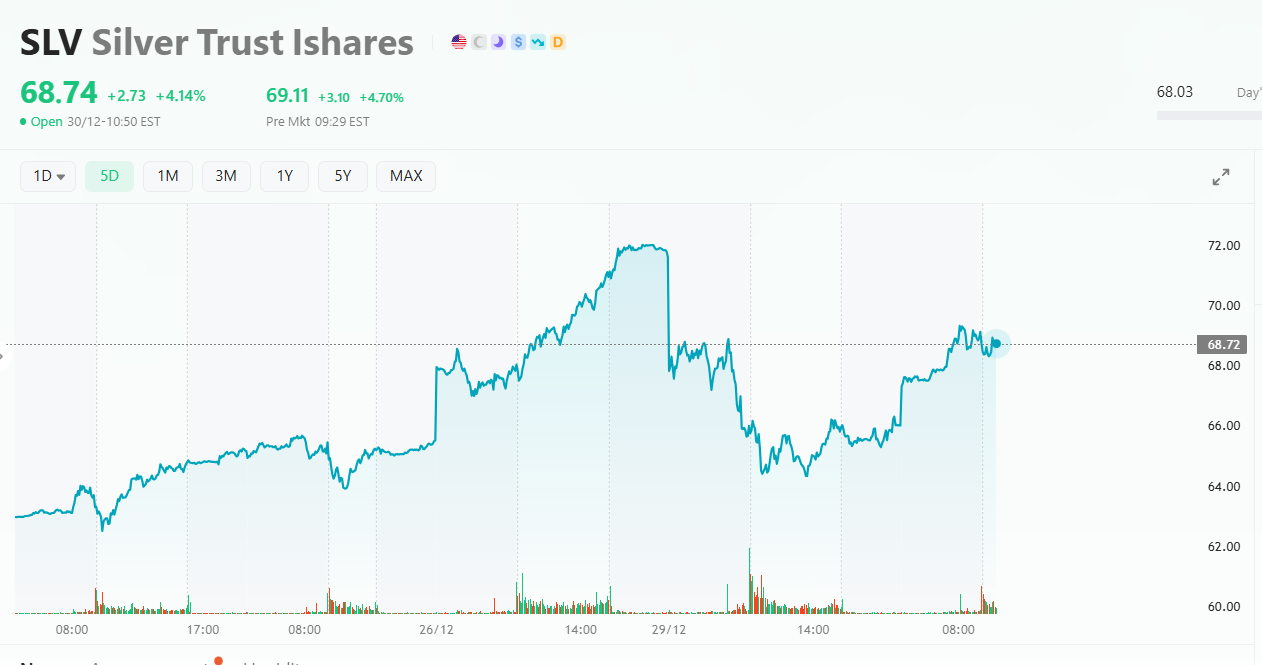Switch to the 3M time range
The width and height of the screenshot is (1262, 665).
point(226,177)
